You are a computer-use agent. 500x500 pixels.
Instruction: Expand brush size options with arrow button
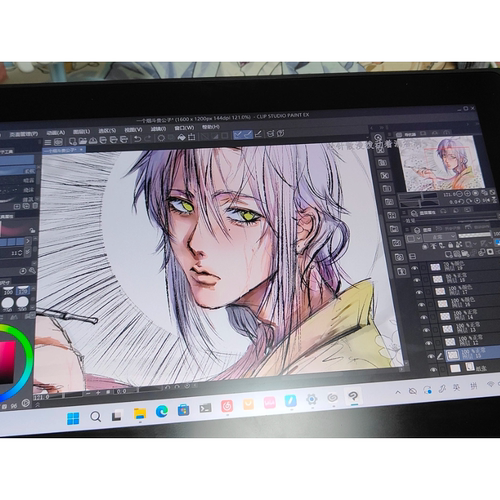tap(28, 241)
